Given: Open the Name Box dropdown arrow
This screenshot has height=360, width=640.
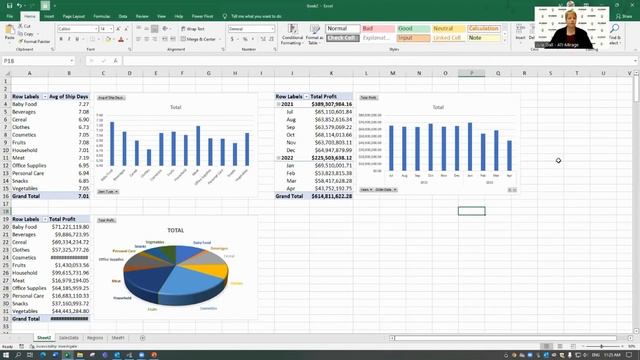Looking at the screenshot, I should [71, 61].
